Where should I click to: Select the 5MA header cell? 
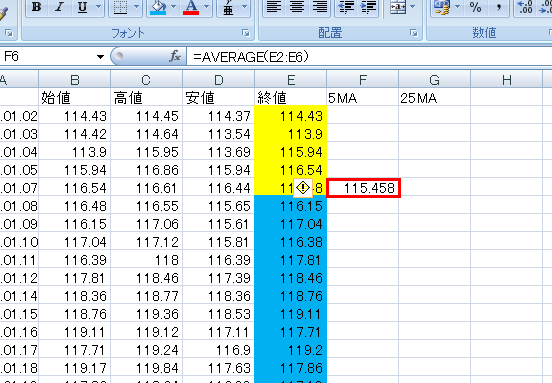click(x=363, y=97)
